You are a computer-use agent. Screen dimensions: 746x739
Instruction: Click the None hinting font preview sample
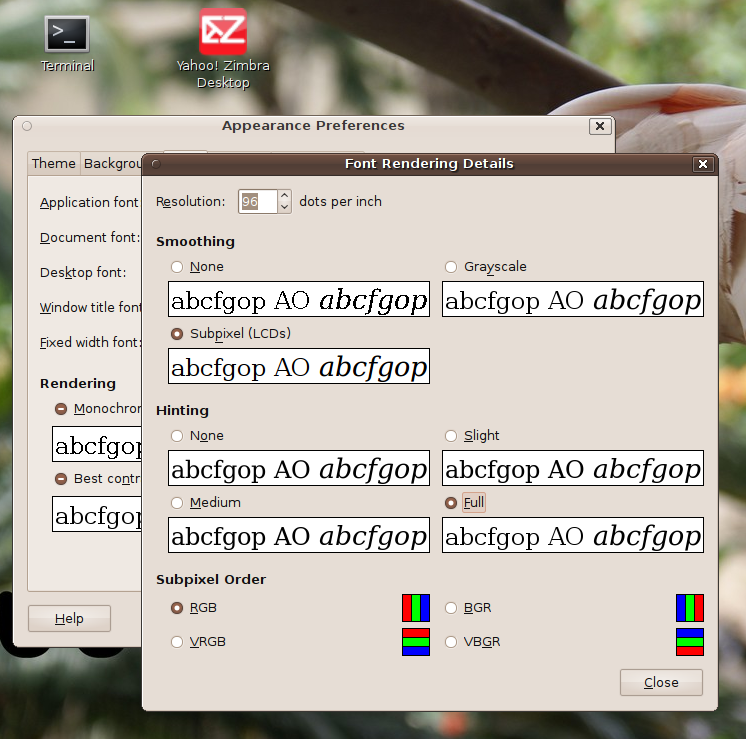tap(299, 468)
